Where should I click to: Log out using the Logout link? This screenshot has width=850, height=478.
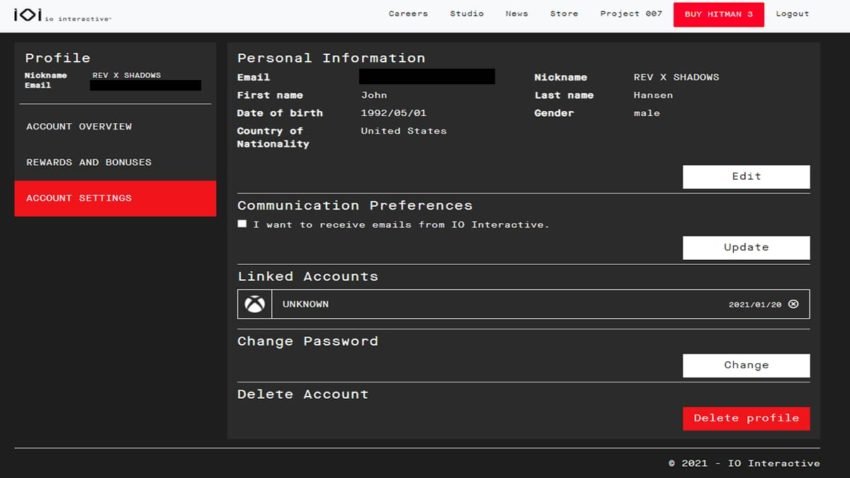(792, 14)
